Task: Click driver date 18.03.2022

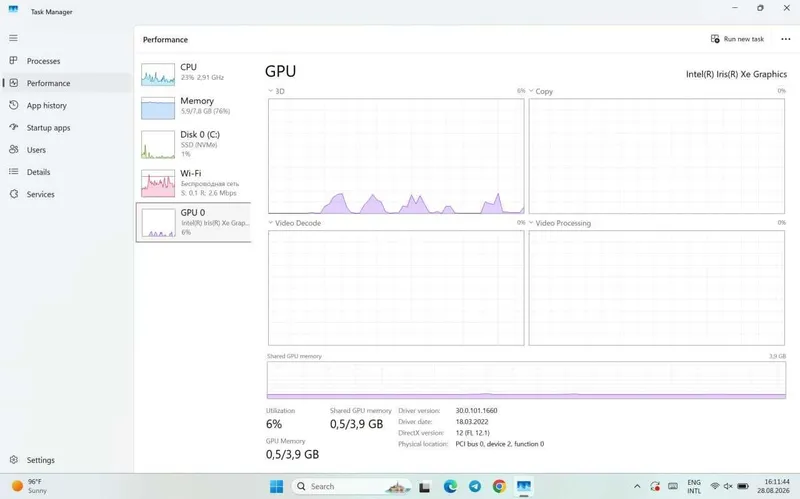Action: coord(472,421)
